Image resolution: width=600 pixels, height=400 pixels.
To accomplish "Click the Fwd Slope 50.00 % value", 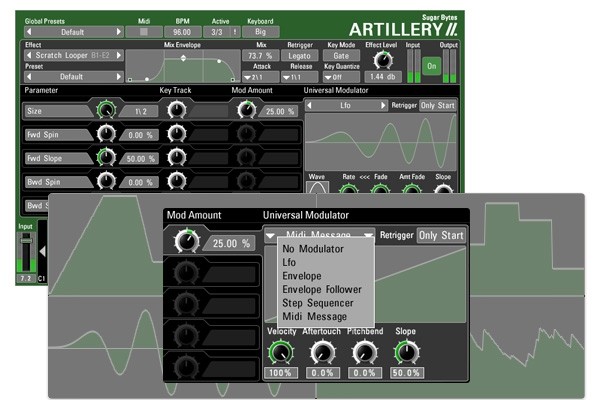I will click(x=140, y=158).
